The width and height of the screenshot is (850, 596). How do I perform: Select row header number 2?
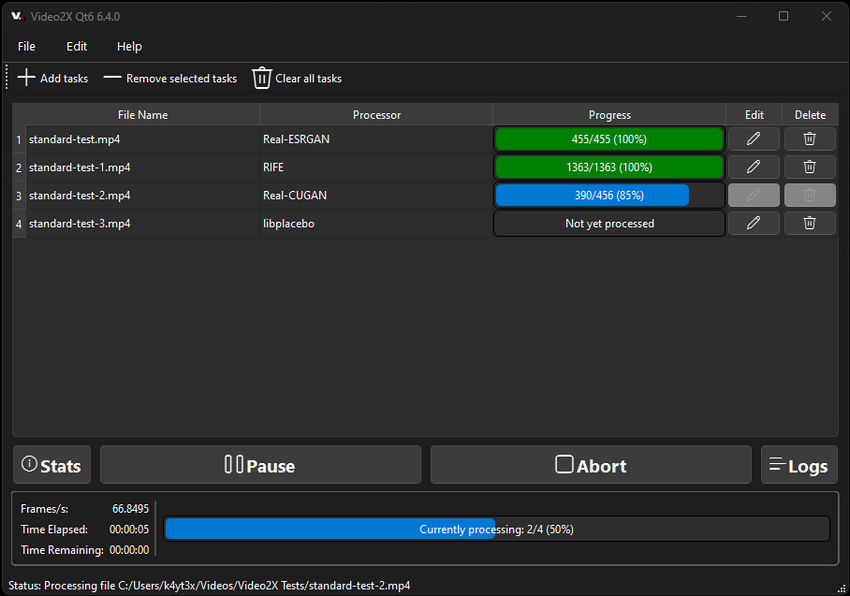[x=19, y=168]
